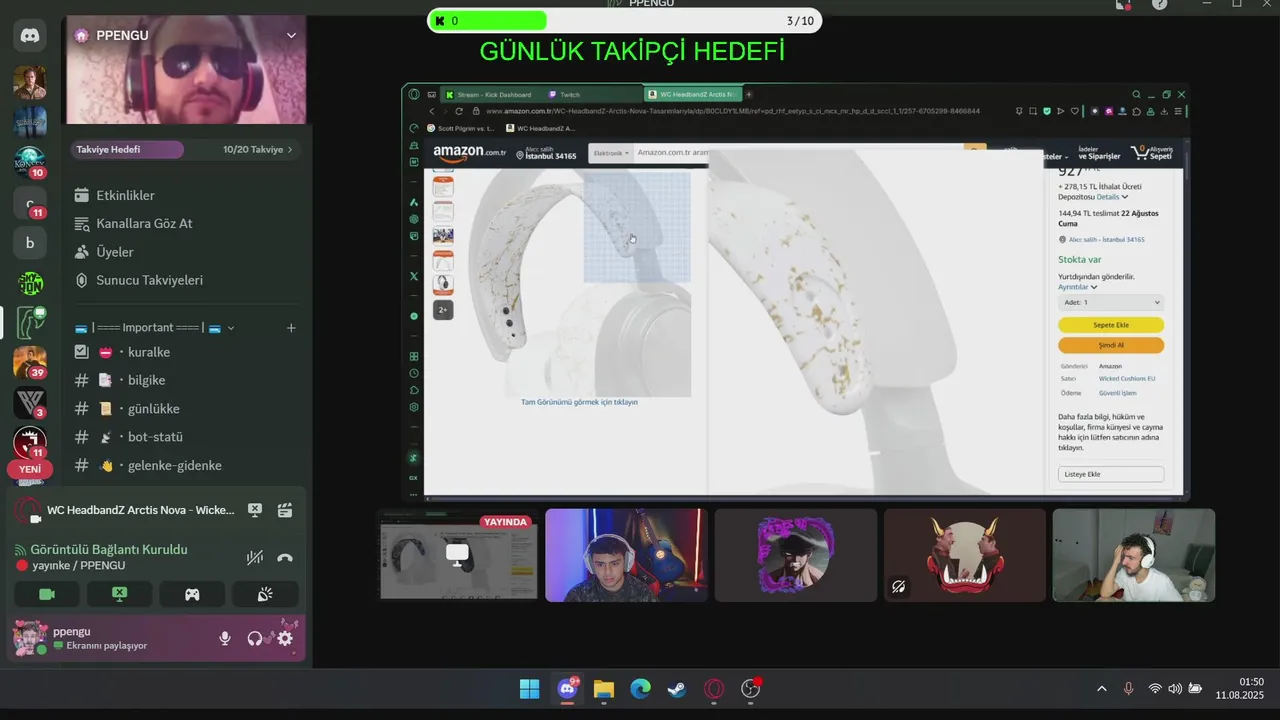Open the Elektronik search category dropdown

point(610,153)
